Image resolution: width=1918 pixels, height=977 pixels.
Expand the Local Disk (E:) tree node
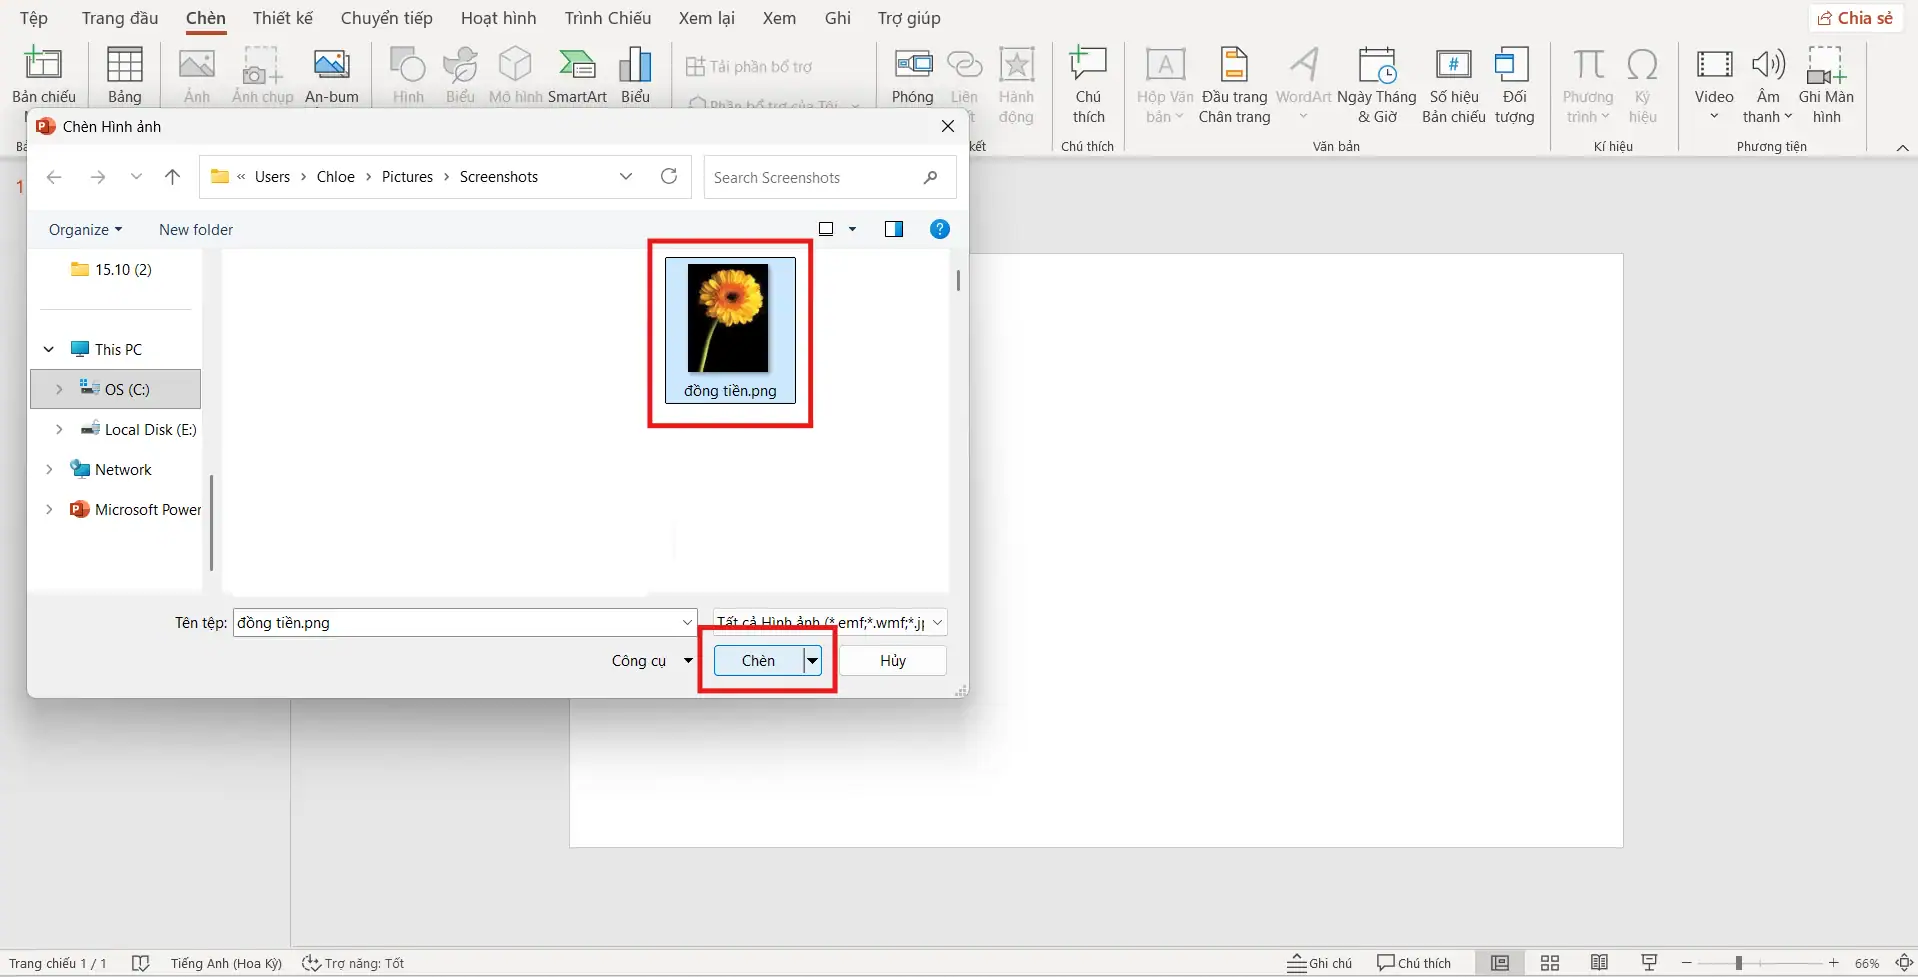point(59,429)
